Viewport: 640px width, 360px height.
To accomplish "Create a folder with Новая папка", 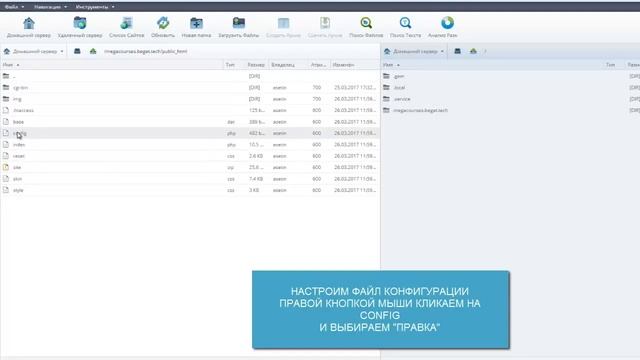I will [196, 27].
